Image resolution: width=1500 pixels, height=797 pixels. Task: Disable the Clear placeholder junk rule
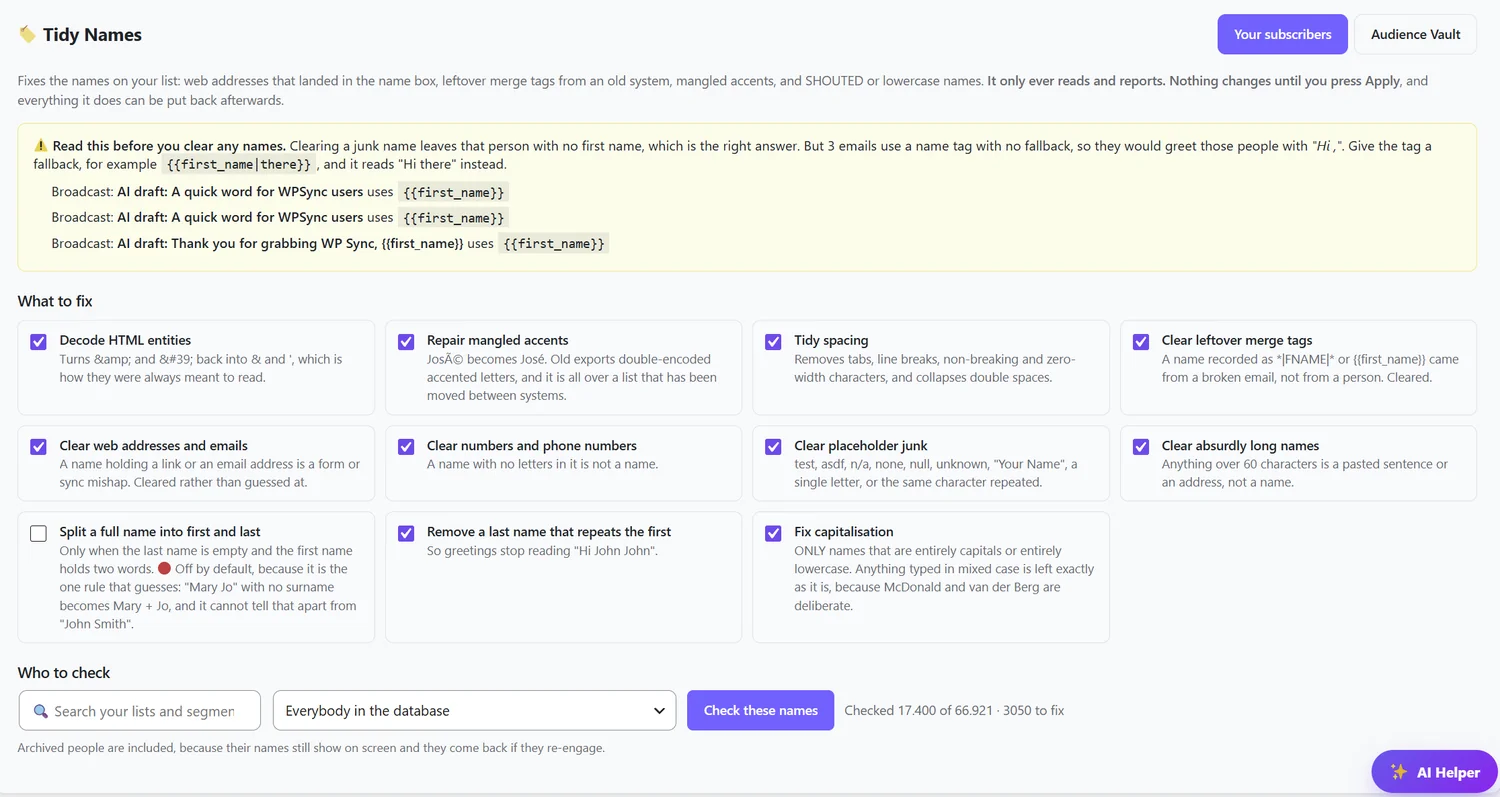pyautogui.click(x=773, y=447)
